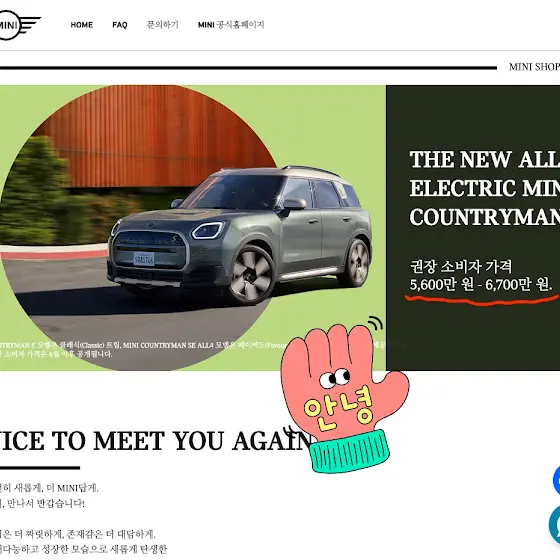Click the electric Countryman headline text

pyautogui.click(x=485, y=188)
